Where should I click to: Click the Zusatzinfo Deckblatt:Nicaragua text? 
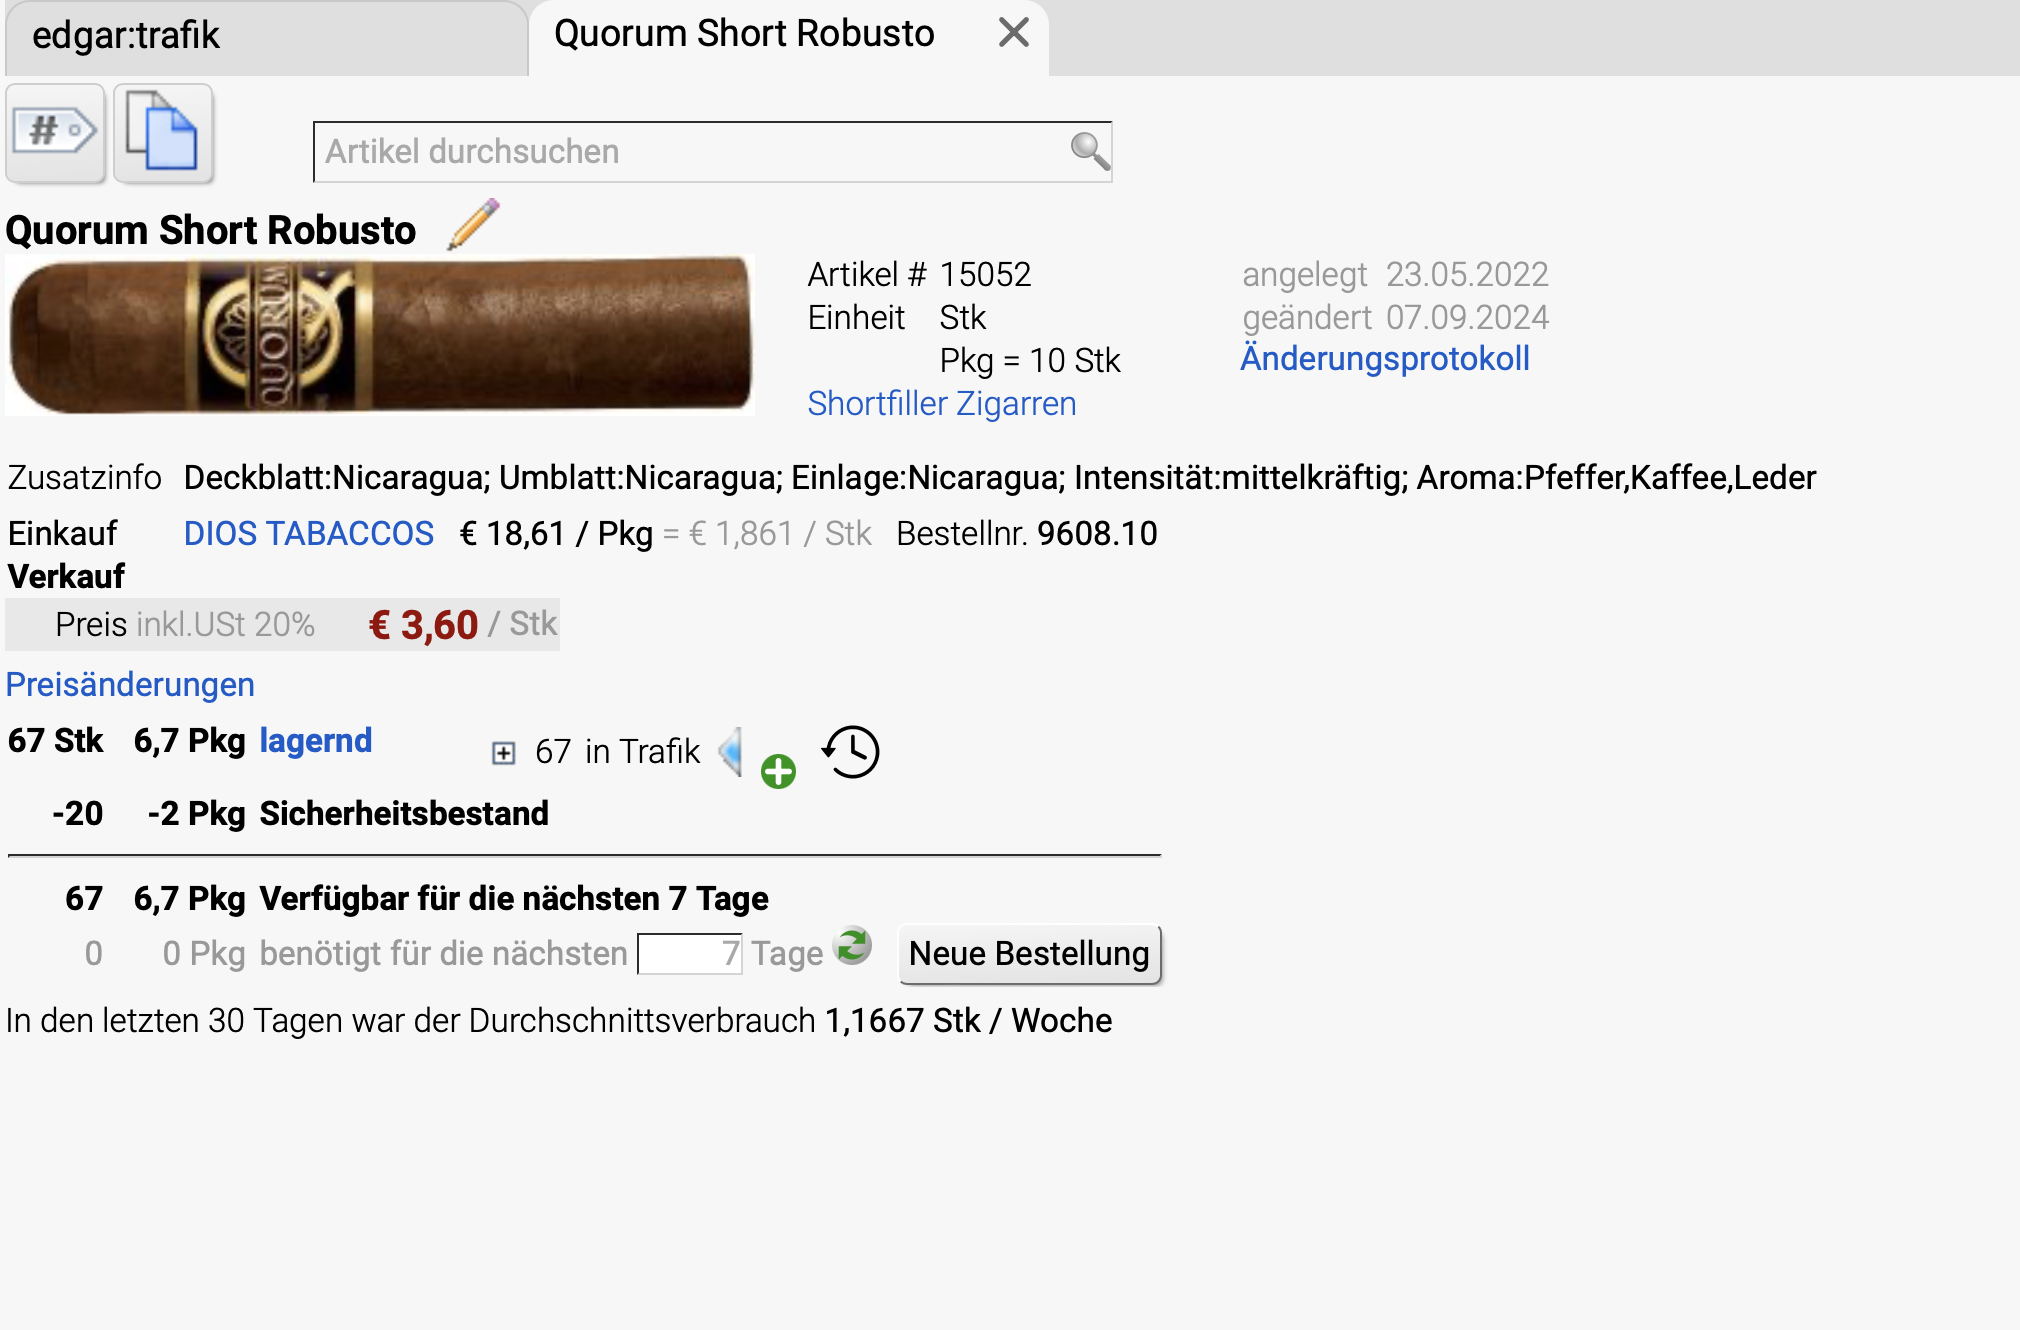point(1000,478)
